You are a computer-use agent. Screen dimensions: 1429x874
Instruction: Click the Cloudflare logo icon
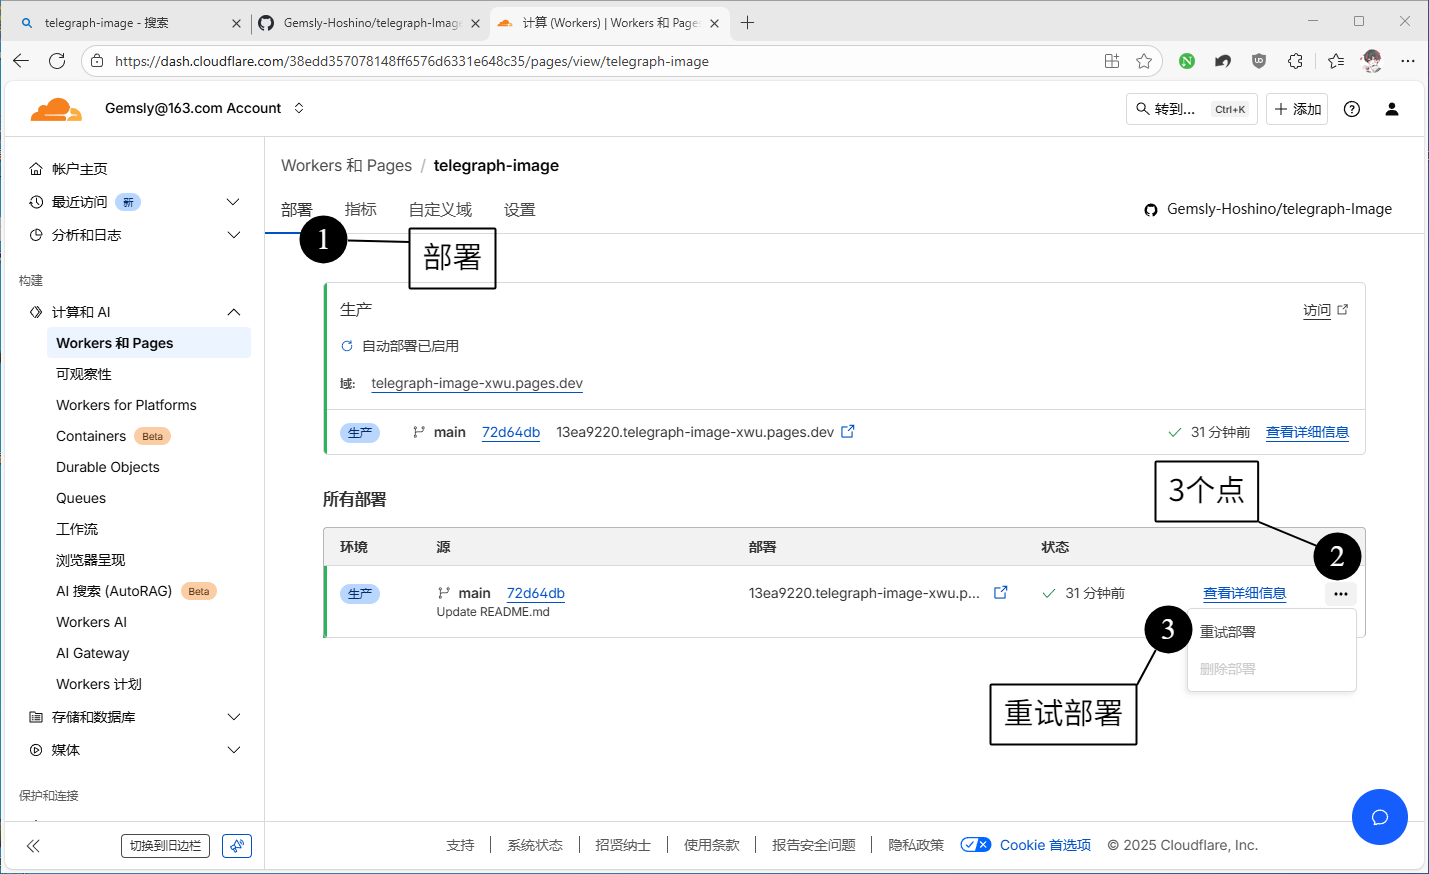tap(56, 109)
